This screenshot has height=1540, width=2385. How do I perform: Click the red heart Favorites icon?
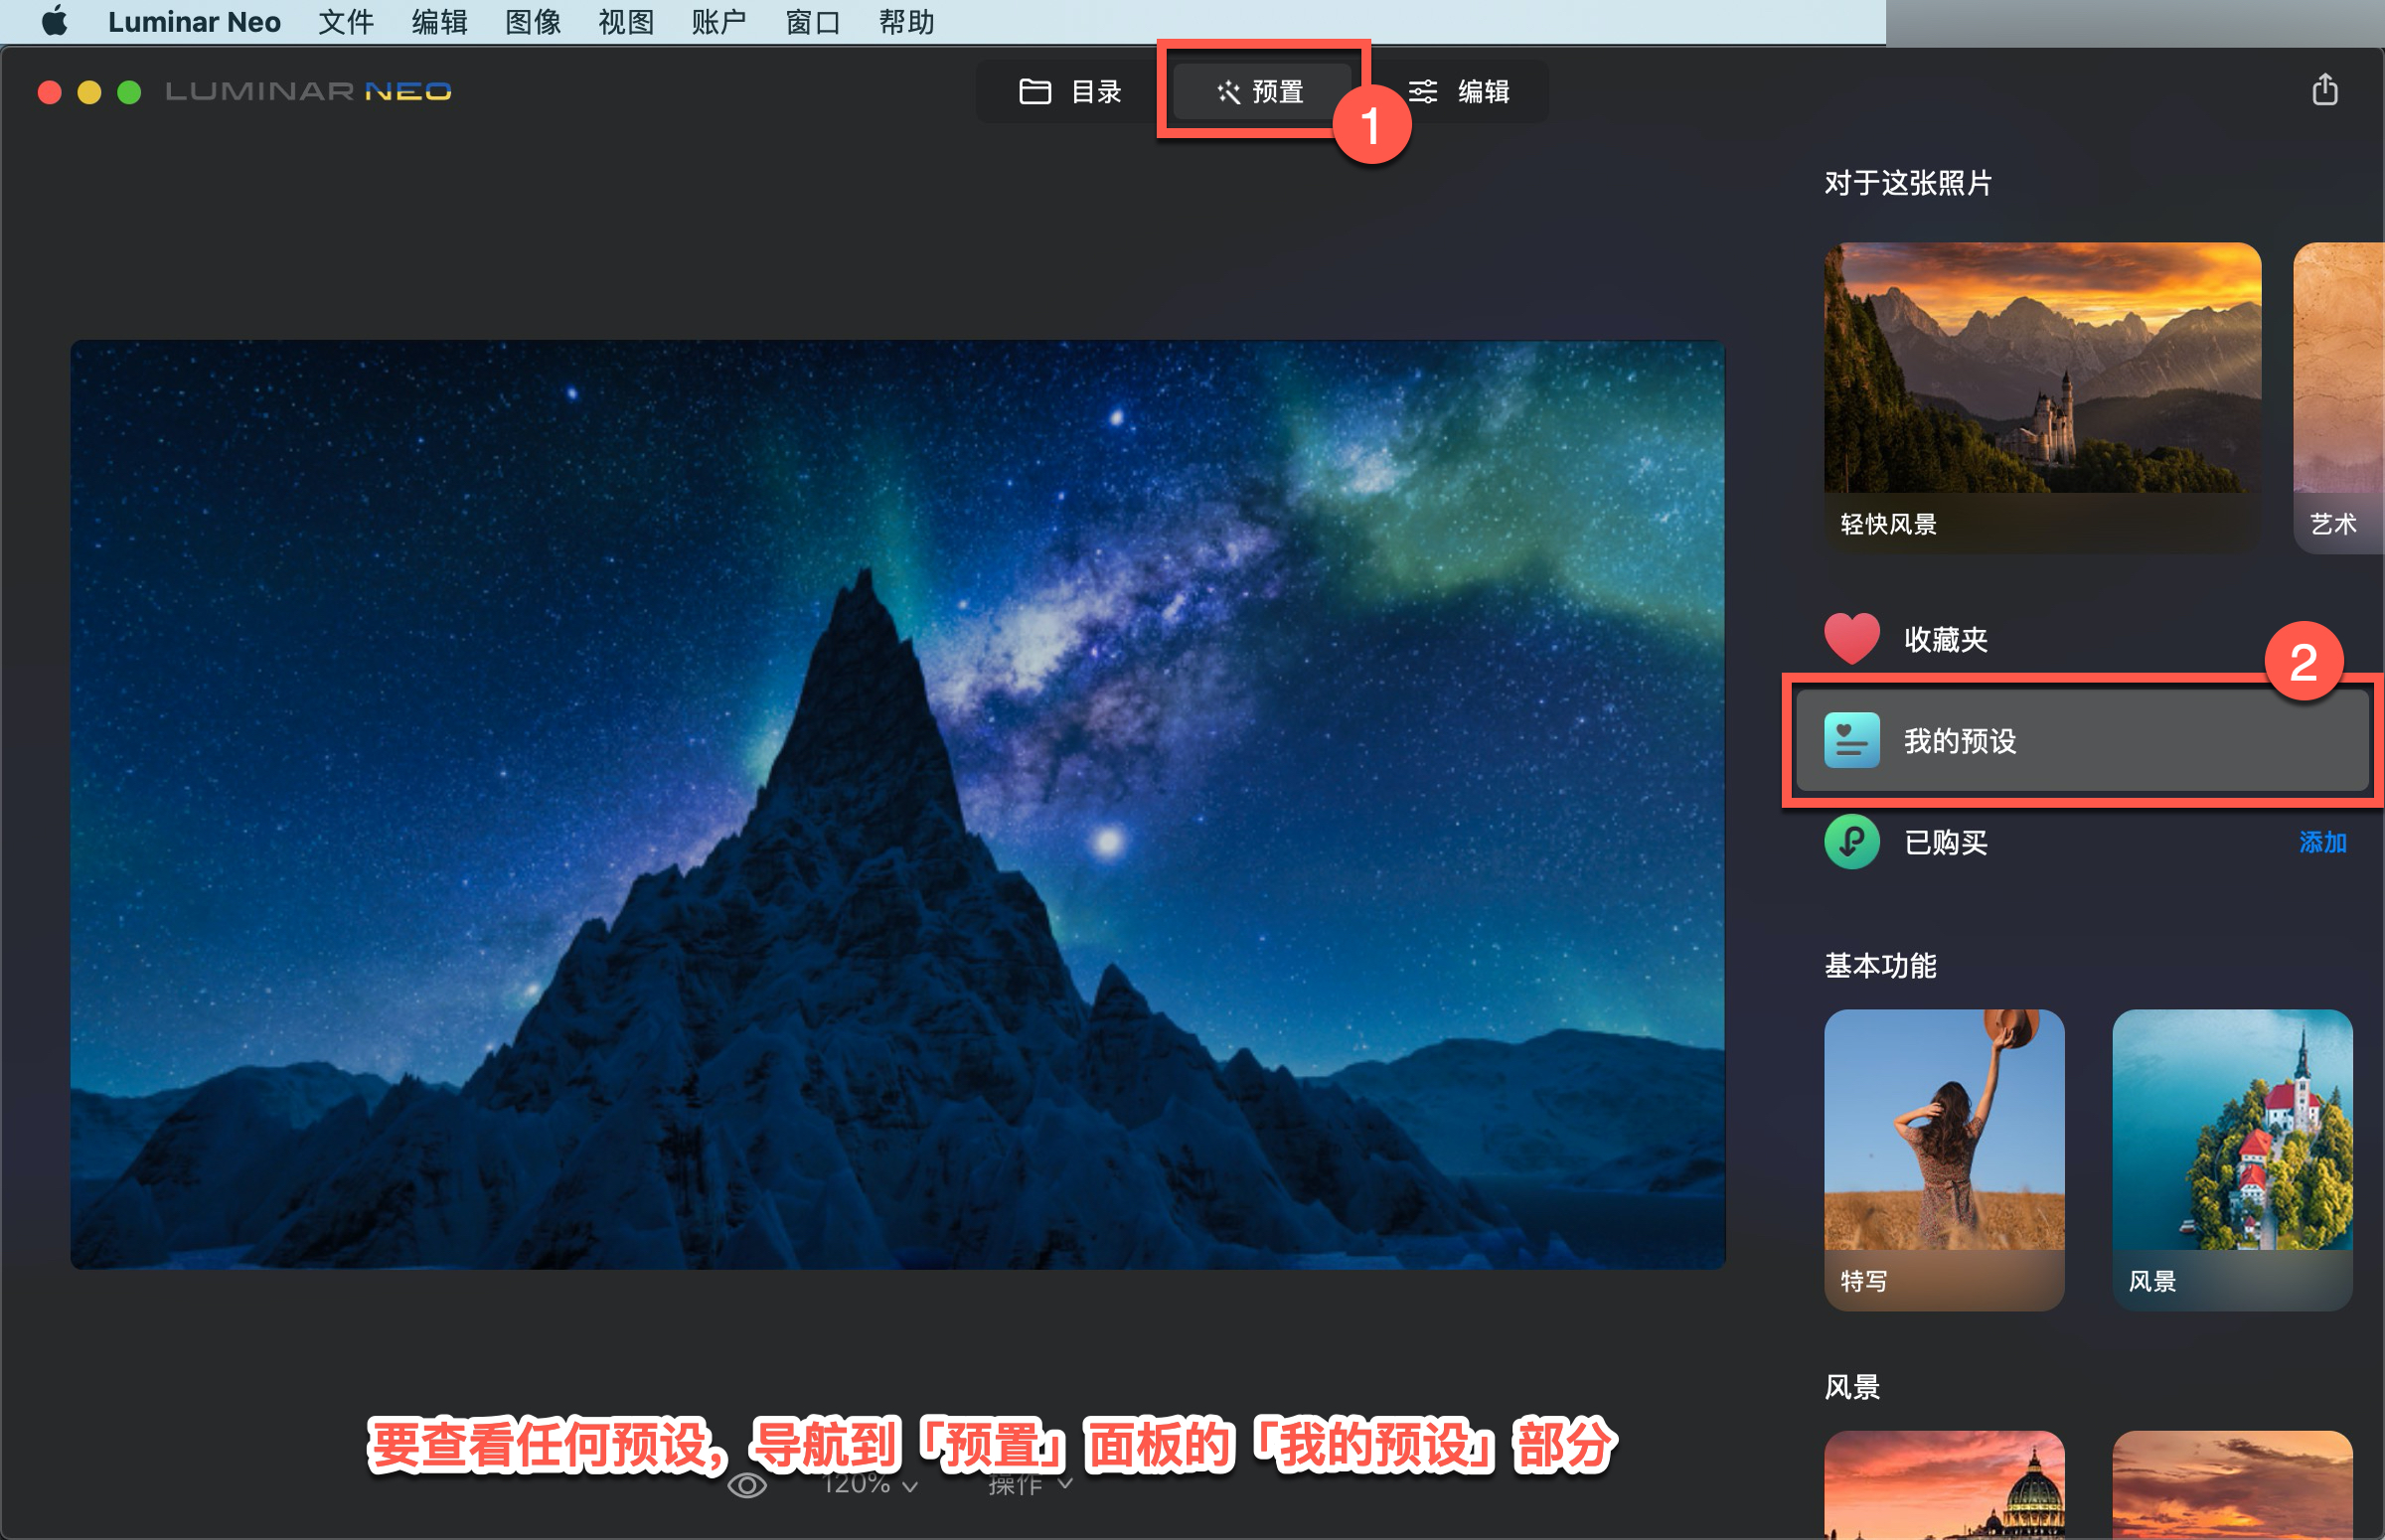tap(1851, 638)
